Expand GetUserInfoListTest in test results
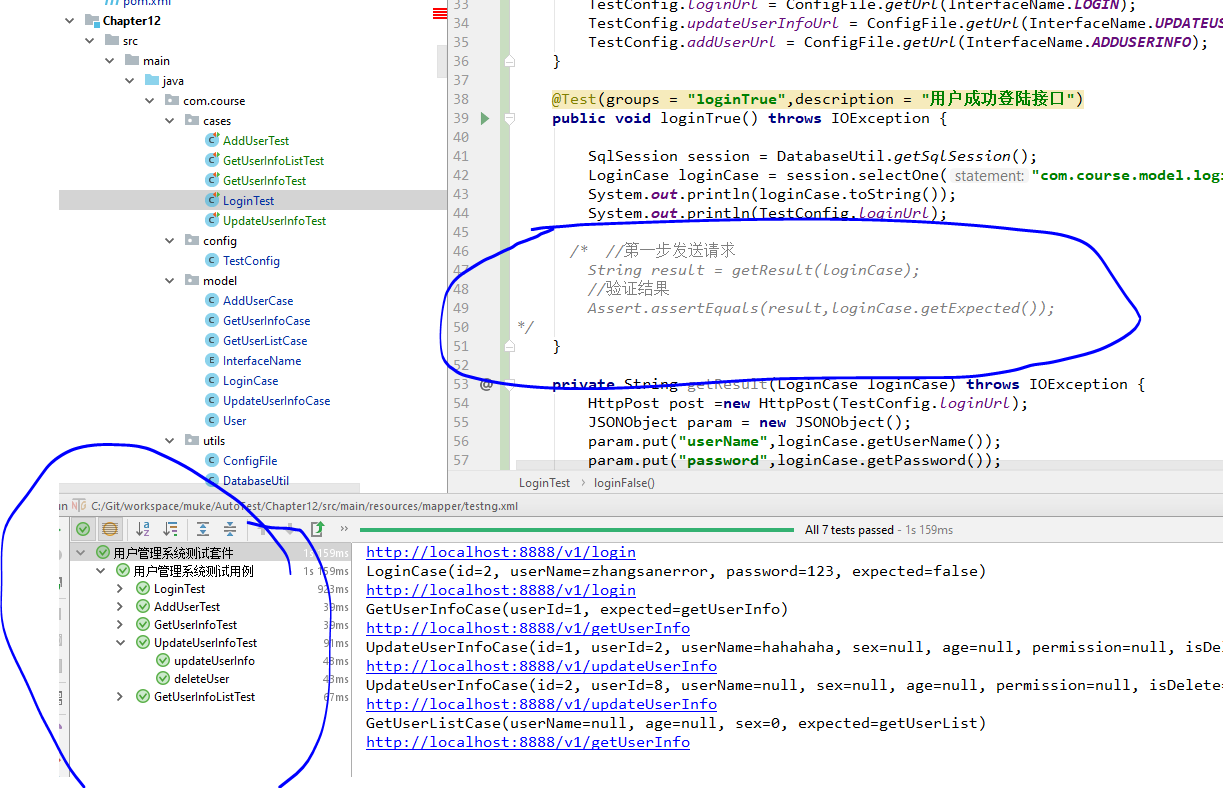This screenshot has width=1223, height=788. coord(120,697)
